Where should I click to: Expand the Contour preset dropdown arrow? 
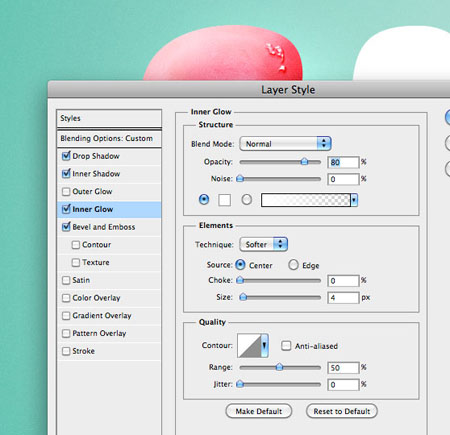265,346
